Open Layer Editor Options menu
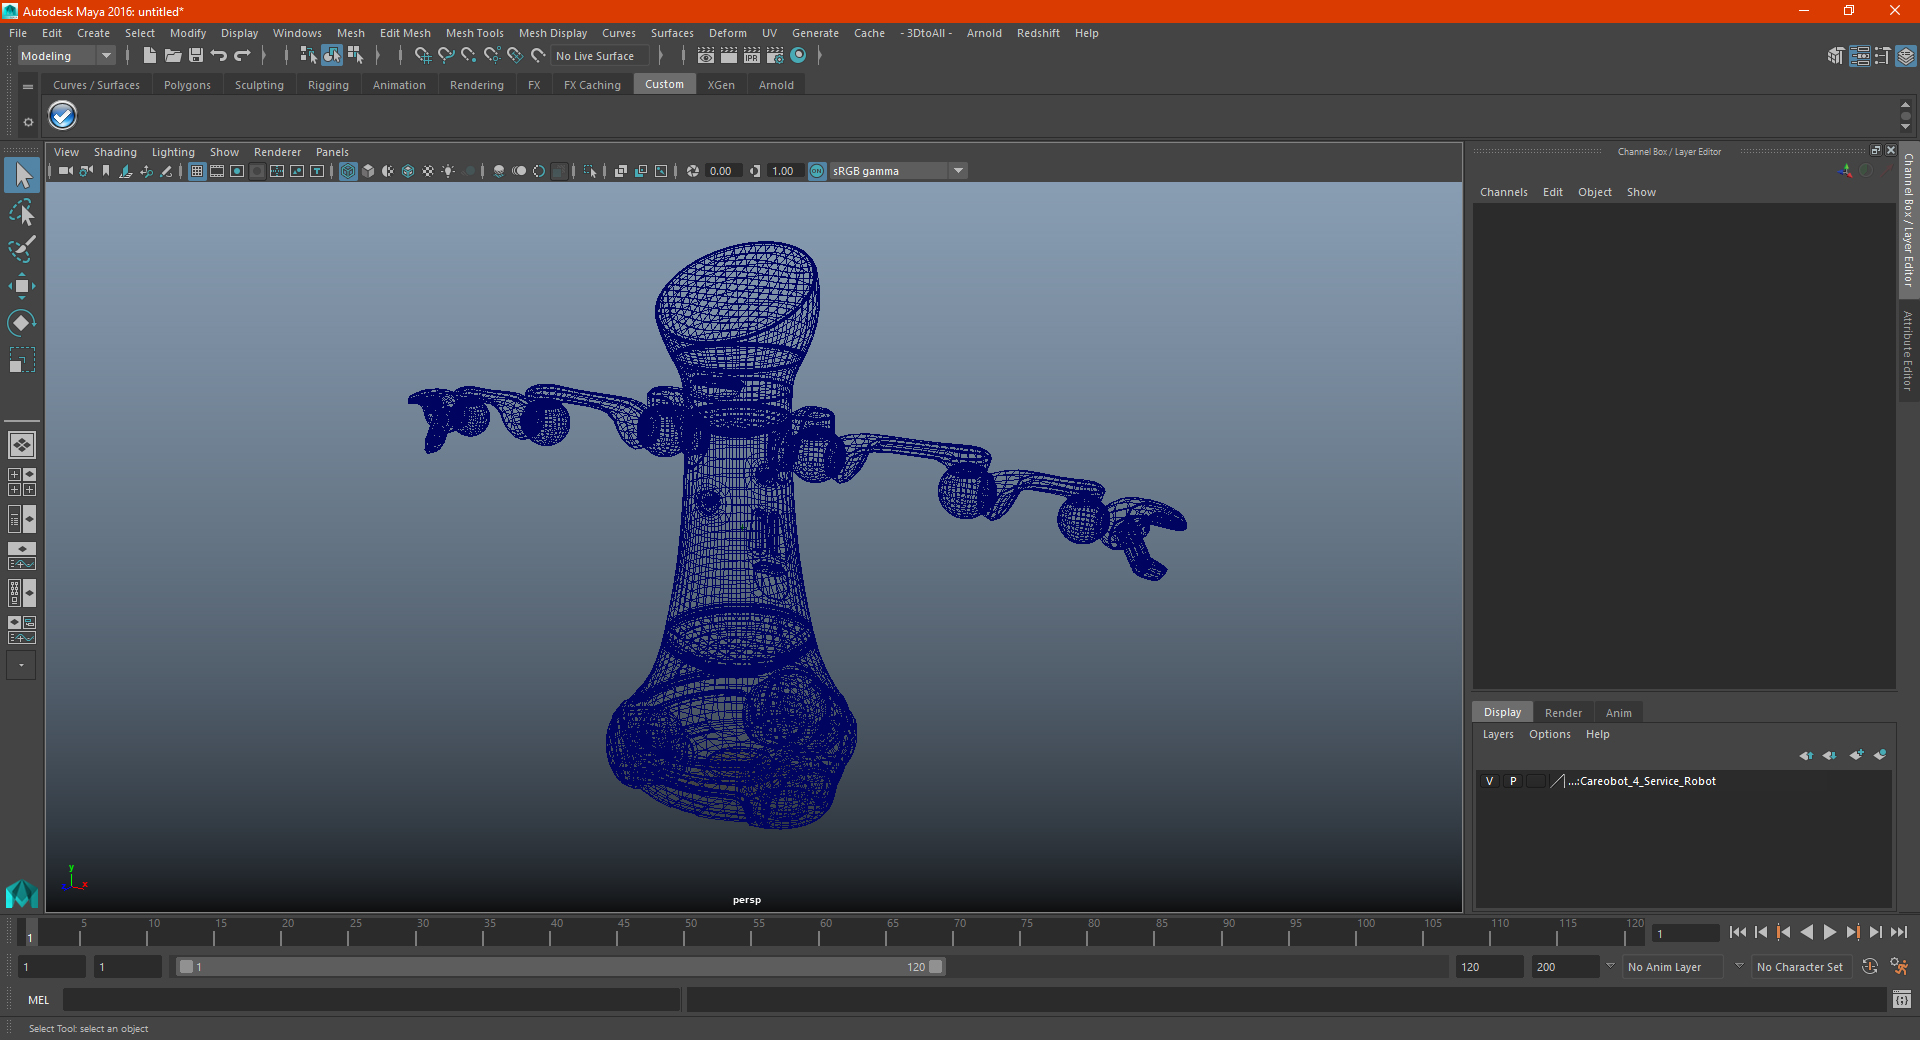This screenshot has height=1040, width=1920. click(x=1549, y=734)
